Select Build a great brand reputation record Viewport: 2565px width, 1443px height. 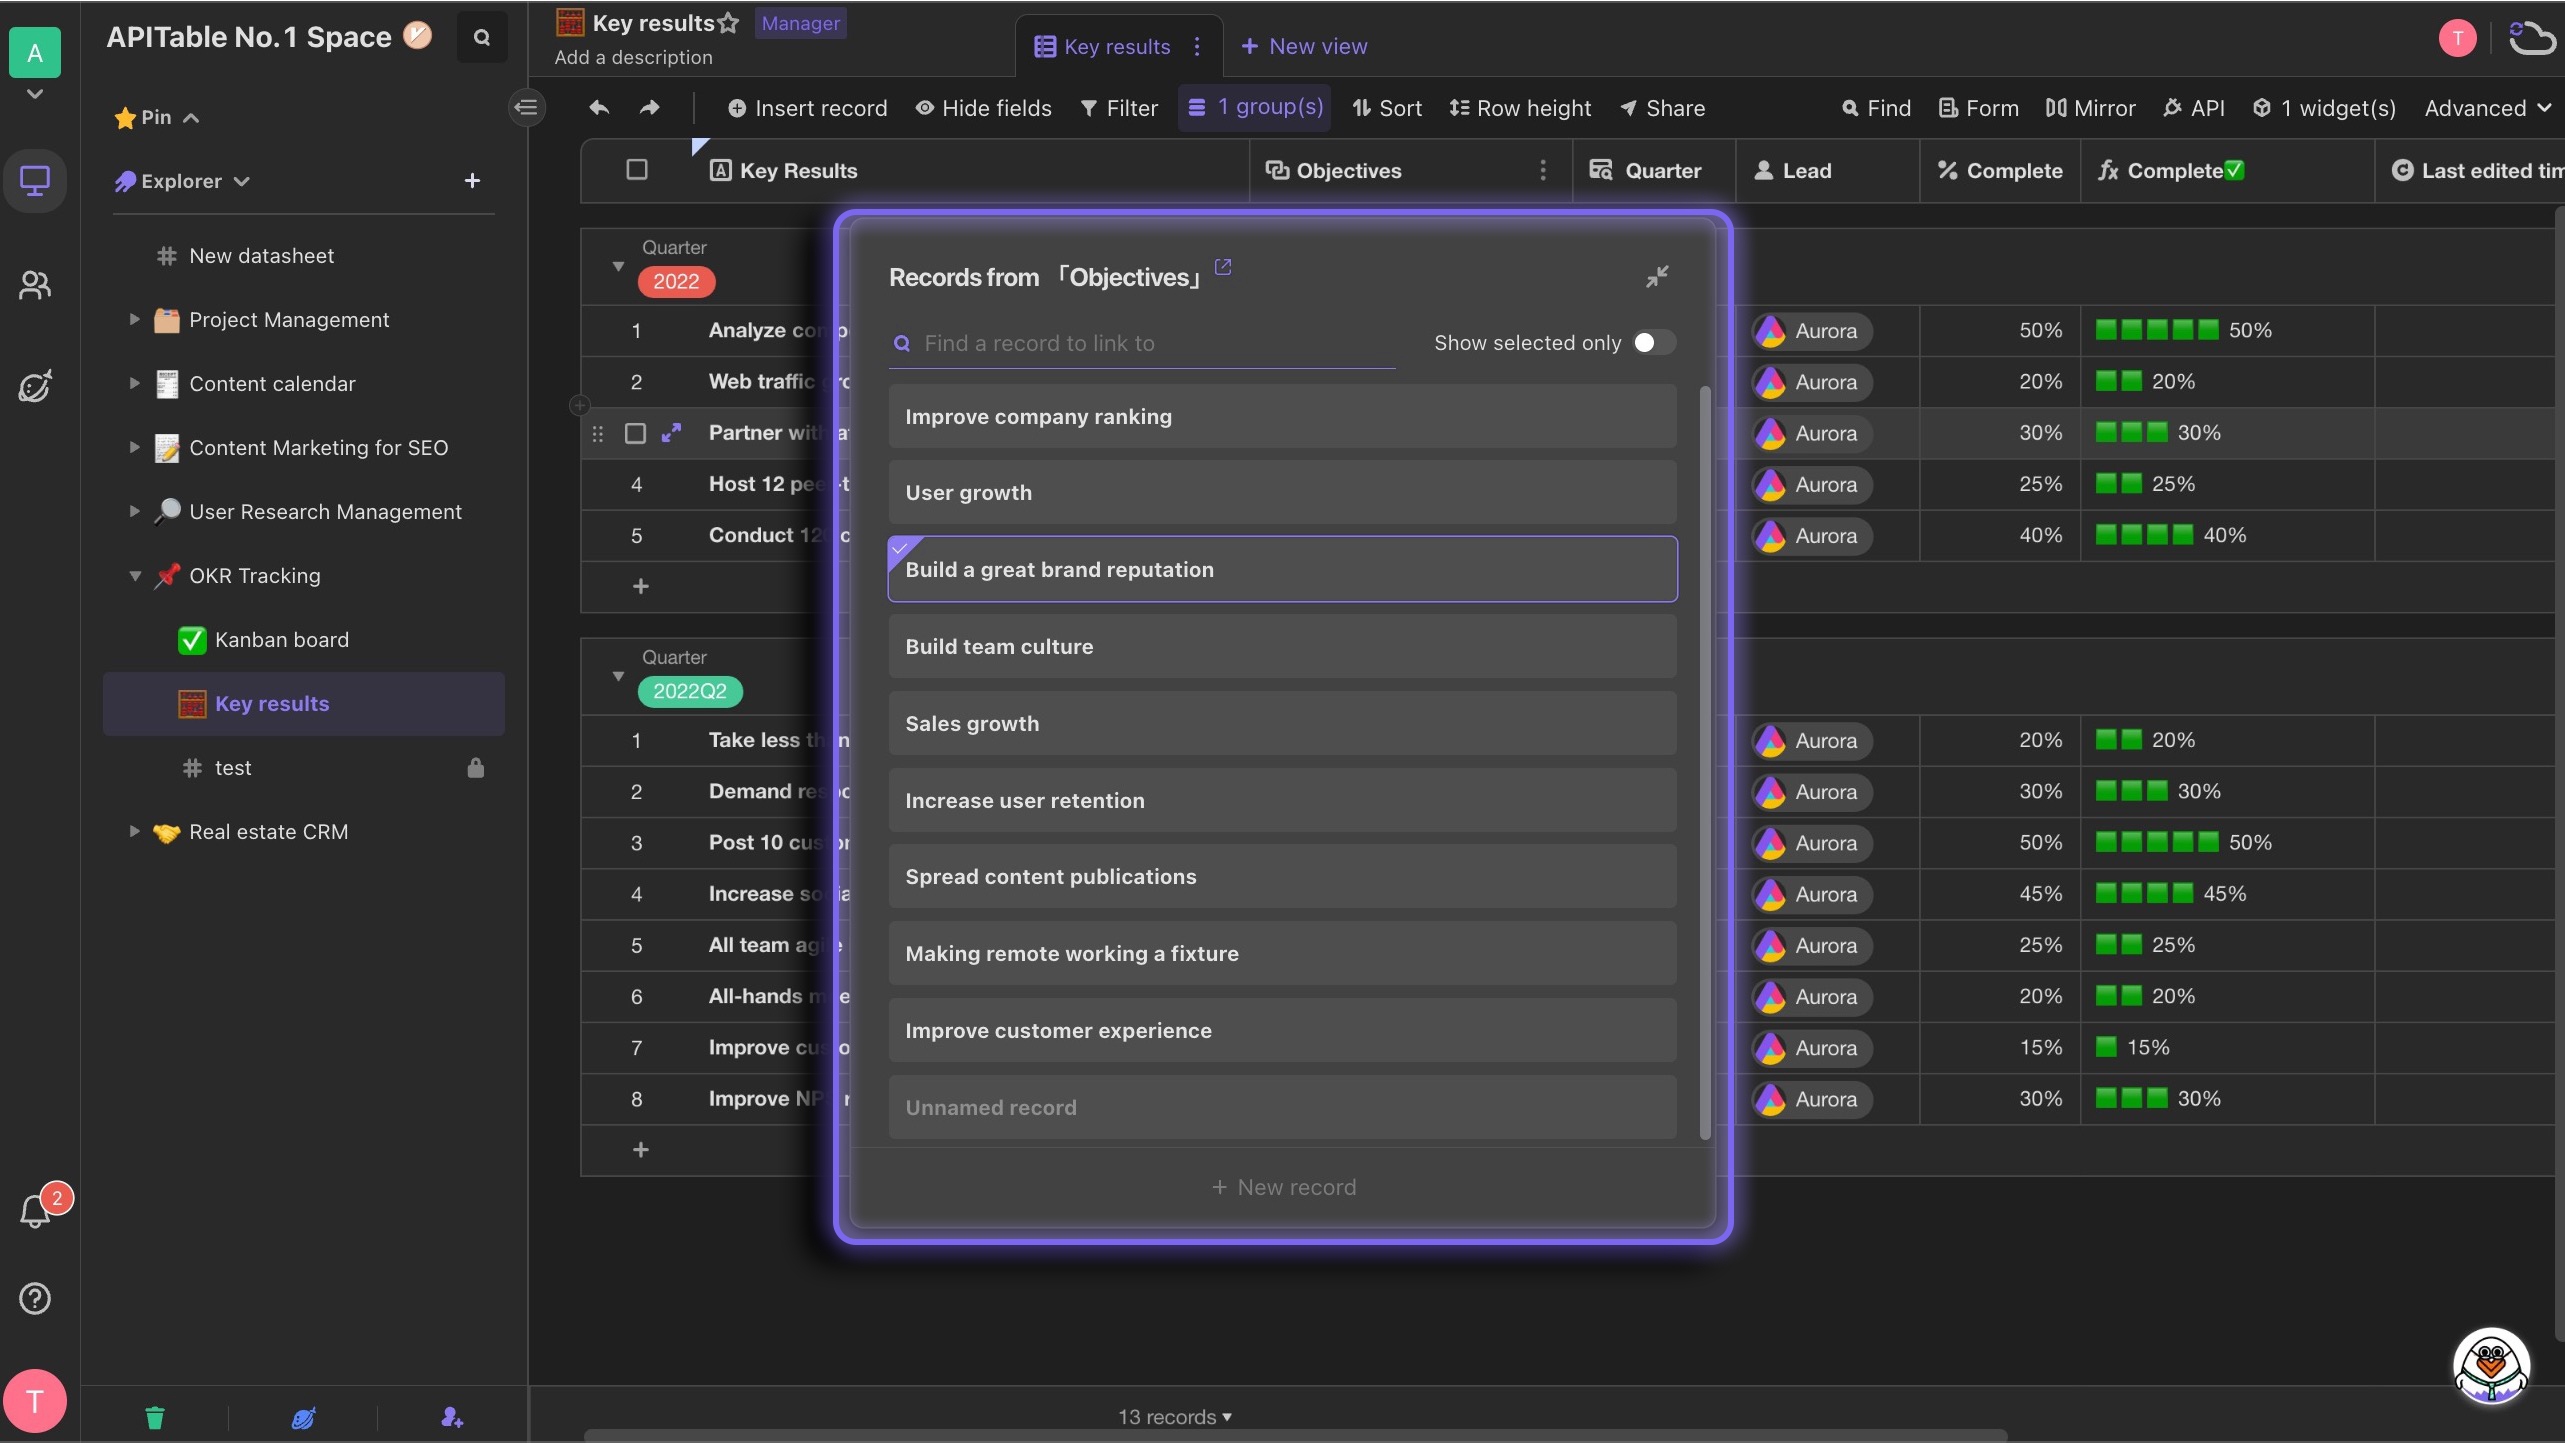1282,569
